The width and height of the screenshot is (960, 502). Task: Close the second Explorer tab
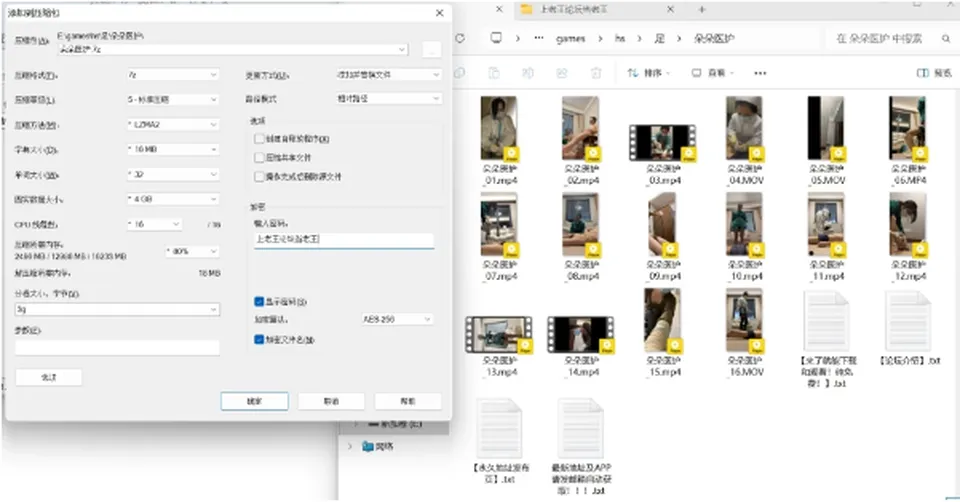670,9
